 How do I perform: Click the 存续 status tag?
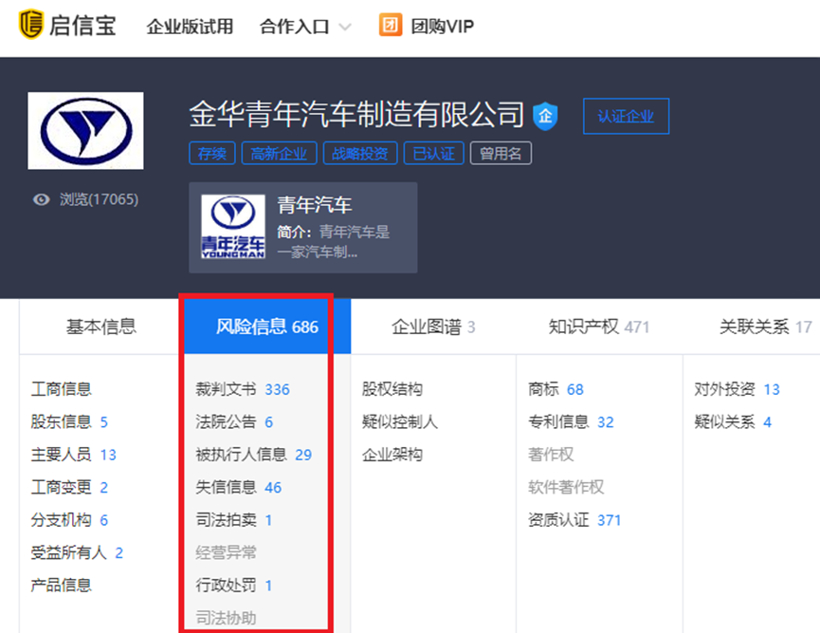pyautogui.click(x=212, y=153)
